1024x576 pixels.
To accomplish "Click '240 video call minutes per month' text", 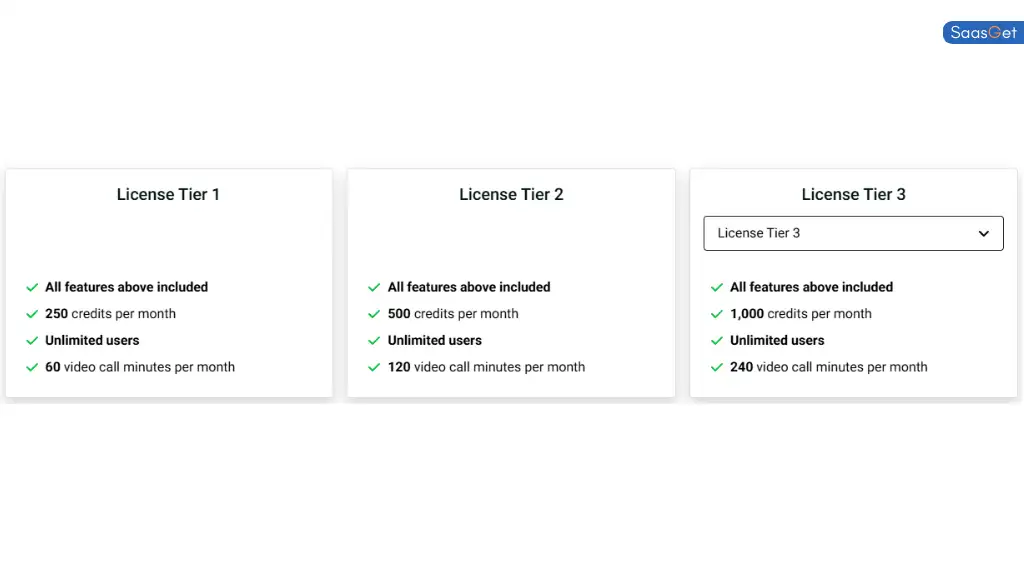I will point(828,367).
